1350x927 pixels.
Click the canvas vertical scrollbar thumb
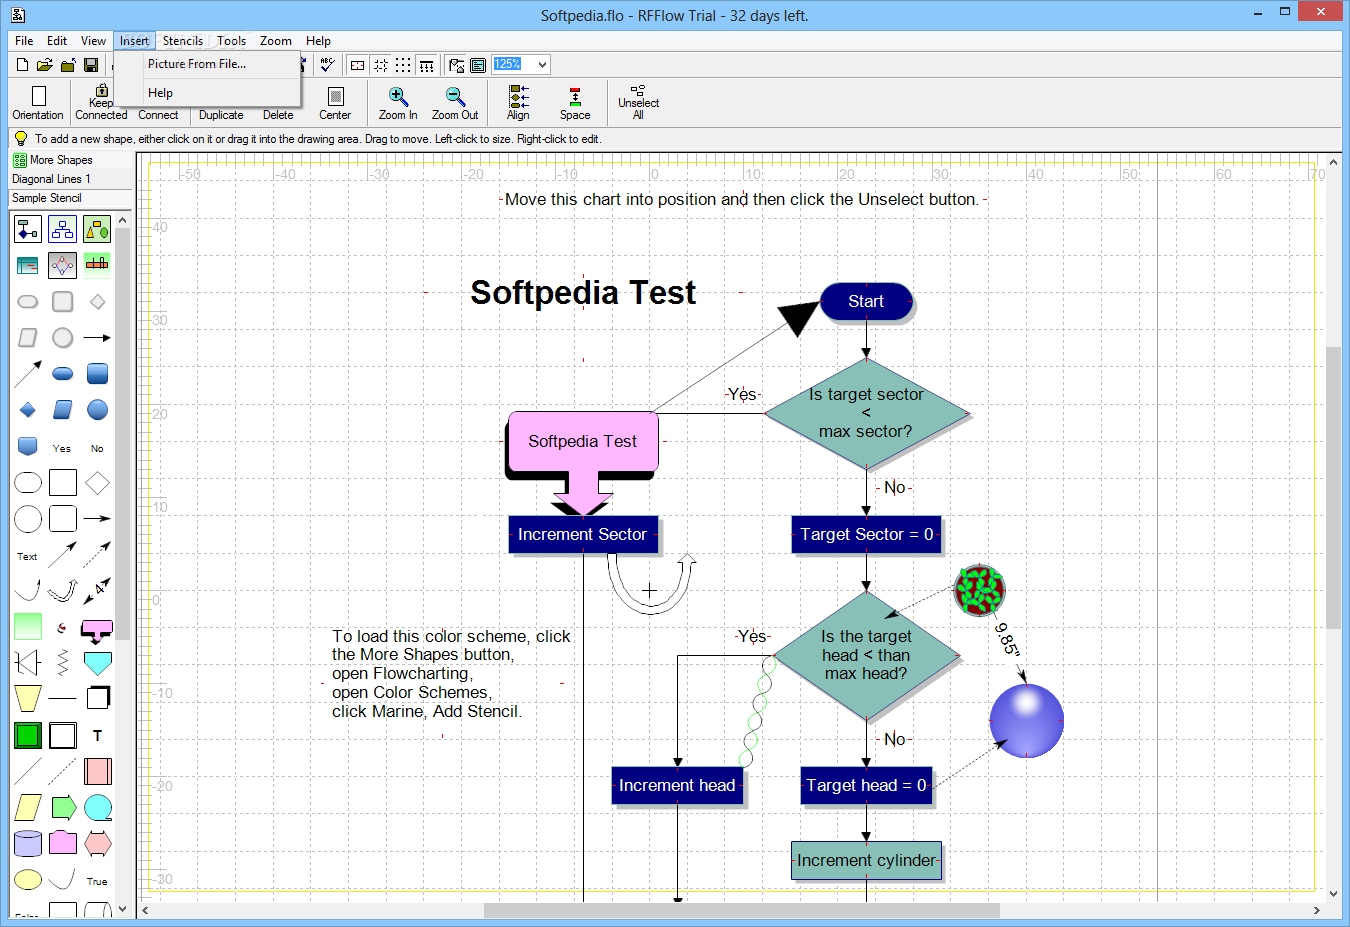1333,487
